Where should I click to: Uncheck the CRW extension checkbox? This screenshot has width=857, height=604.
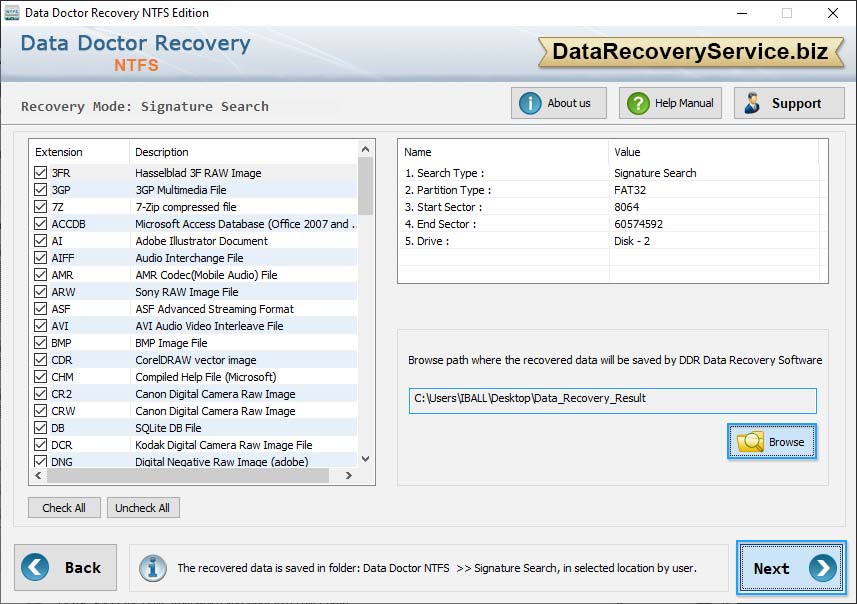(x=40, y=411)
